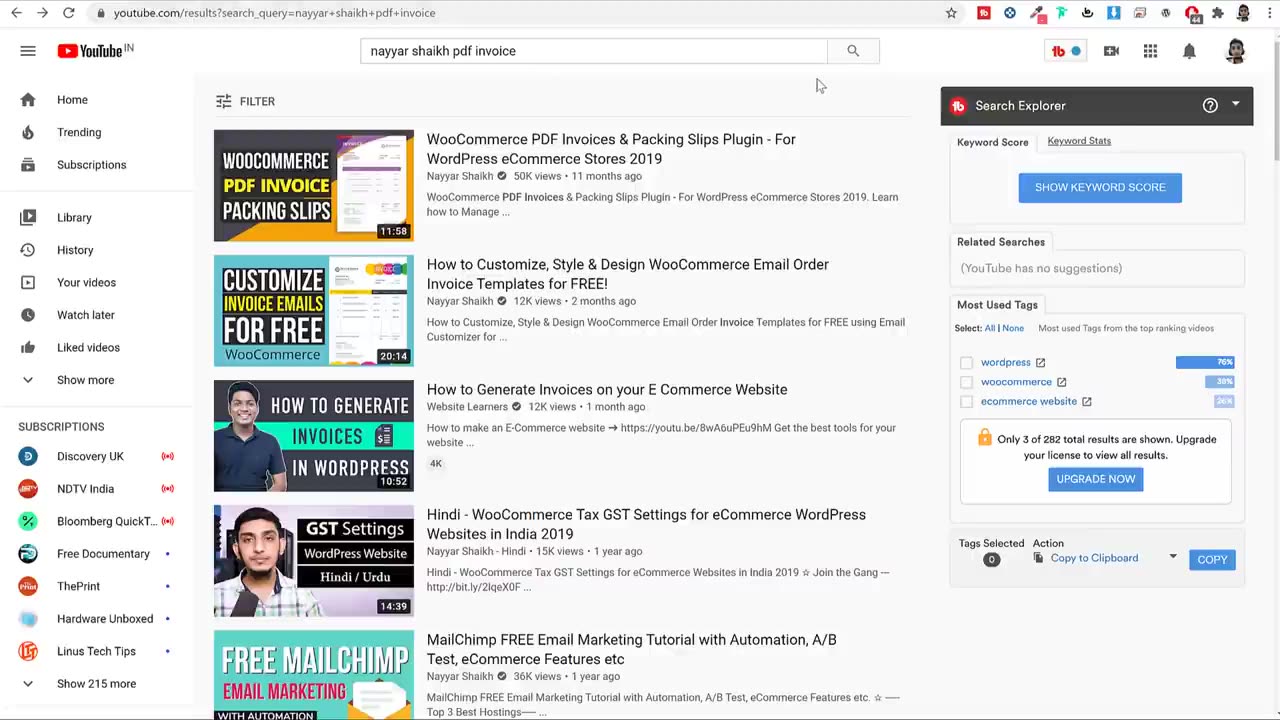Open woocommerce tag external link icon
This screenshot has height=720, width=1280.
(1061, 382)
